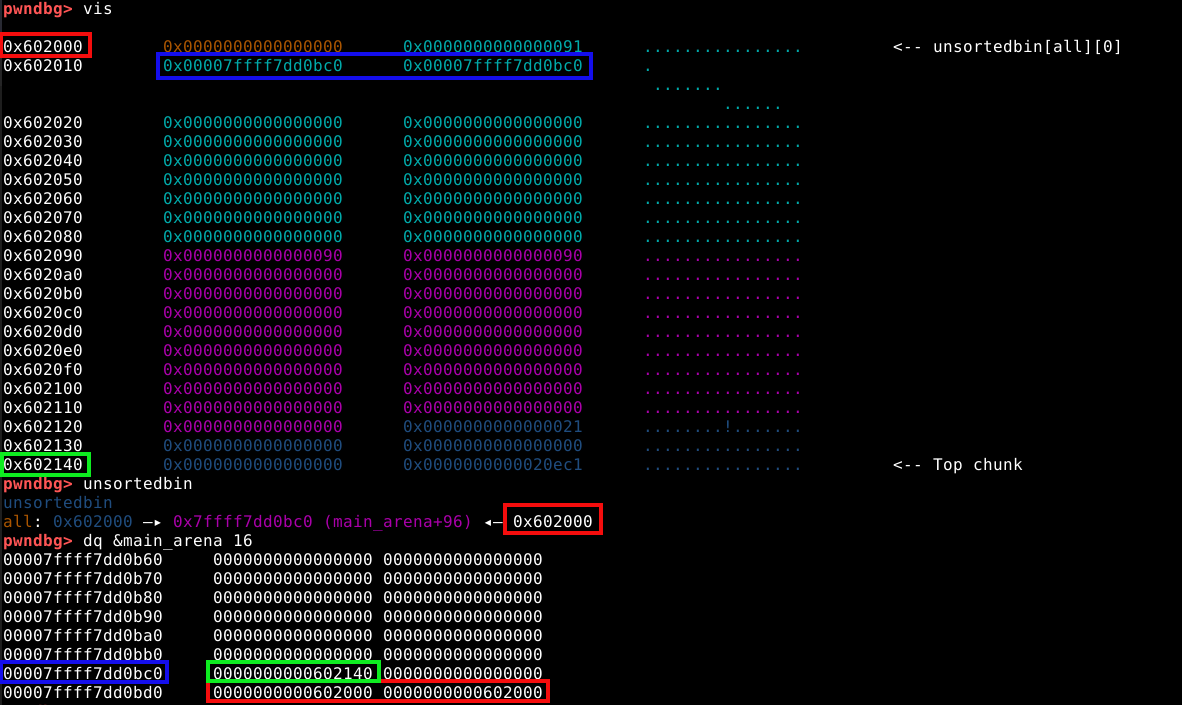Screen dimensions: 1182x705
Task: Select the 0x602090 row address
Action: 43,256
